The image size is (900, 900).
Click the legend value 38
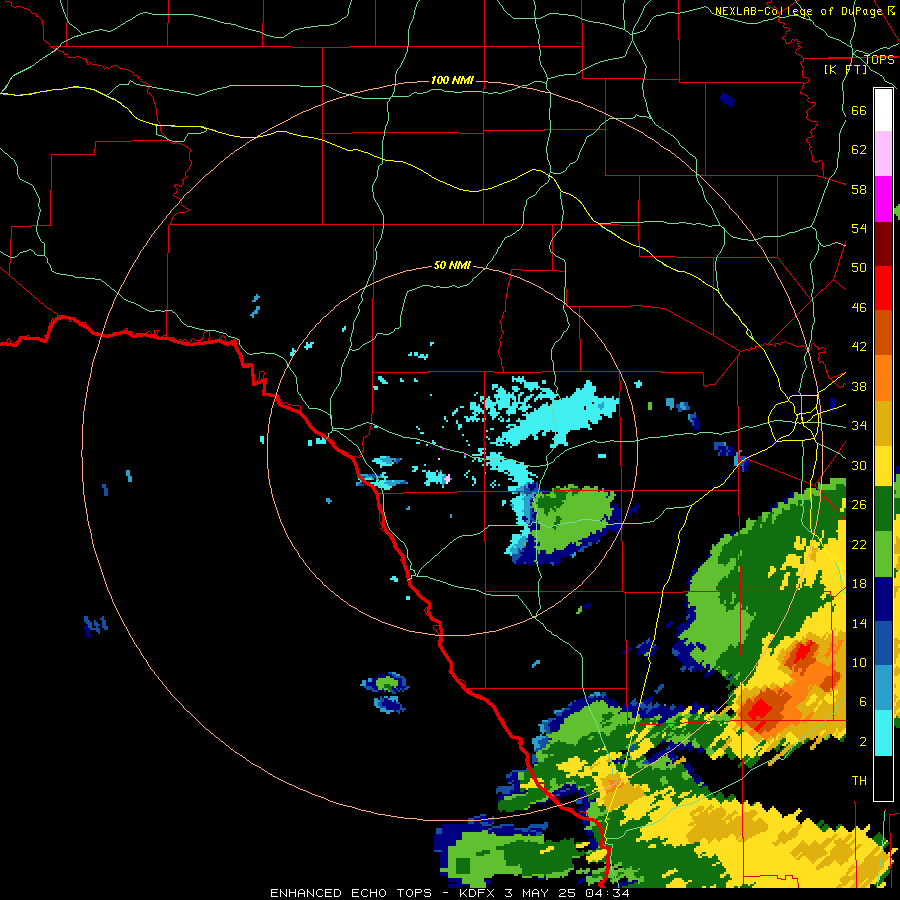click(x=859, y=386)
